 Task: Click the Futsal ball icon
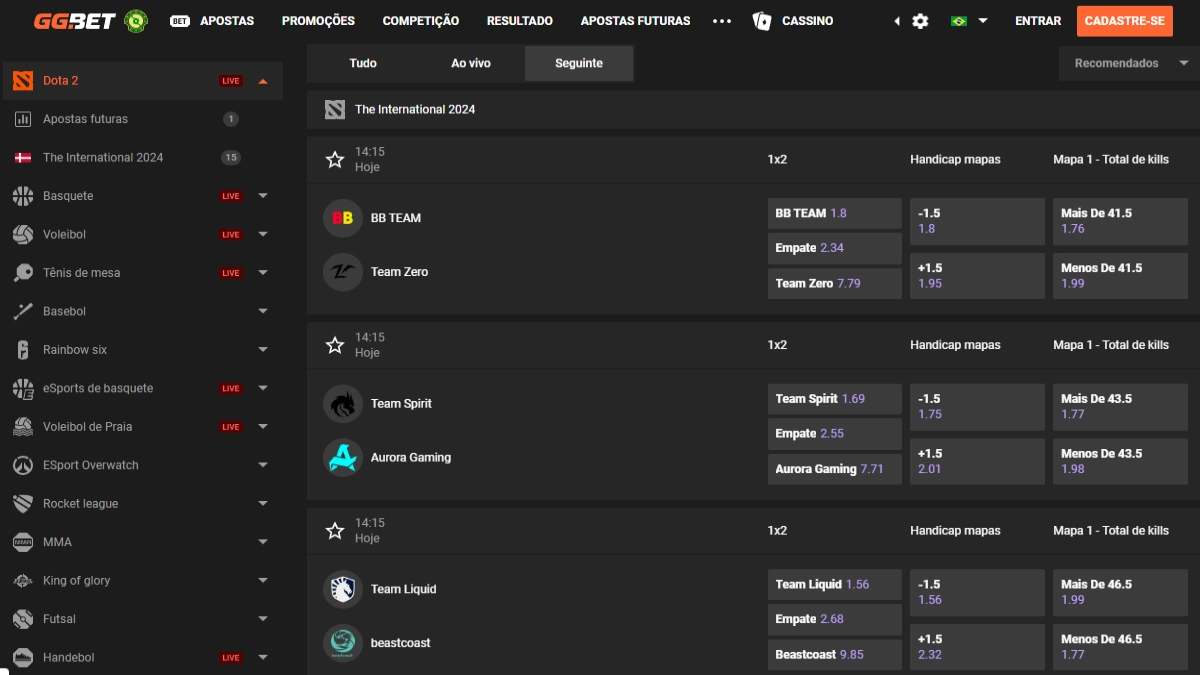23,620
